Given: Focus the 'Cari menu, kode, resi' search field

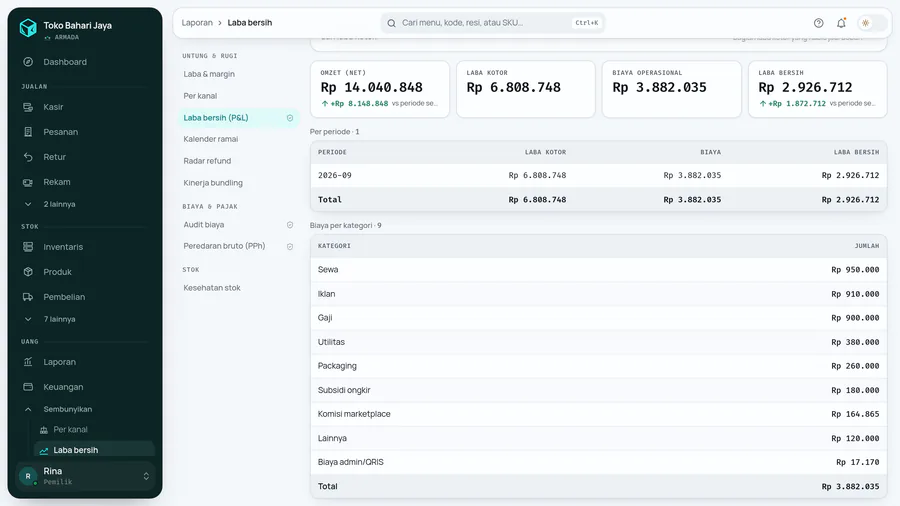Looking at the screenshot, I should tap(492, 23).
